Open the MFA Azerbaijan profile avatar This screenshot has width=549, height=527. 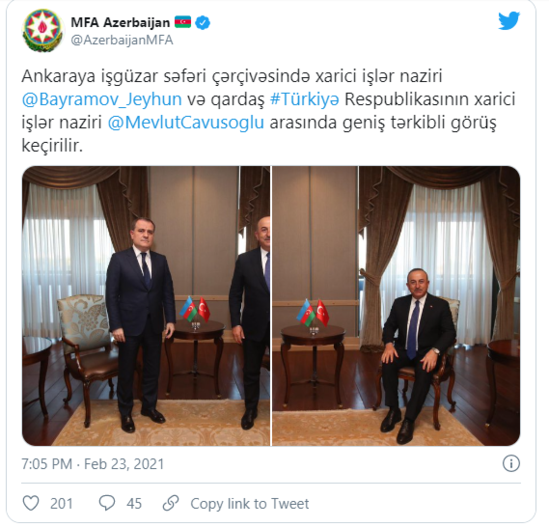pyautogui.click(x=43, y=30)
